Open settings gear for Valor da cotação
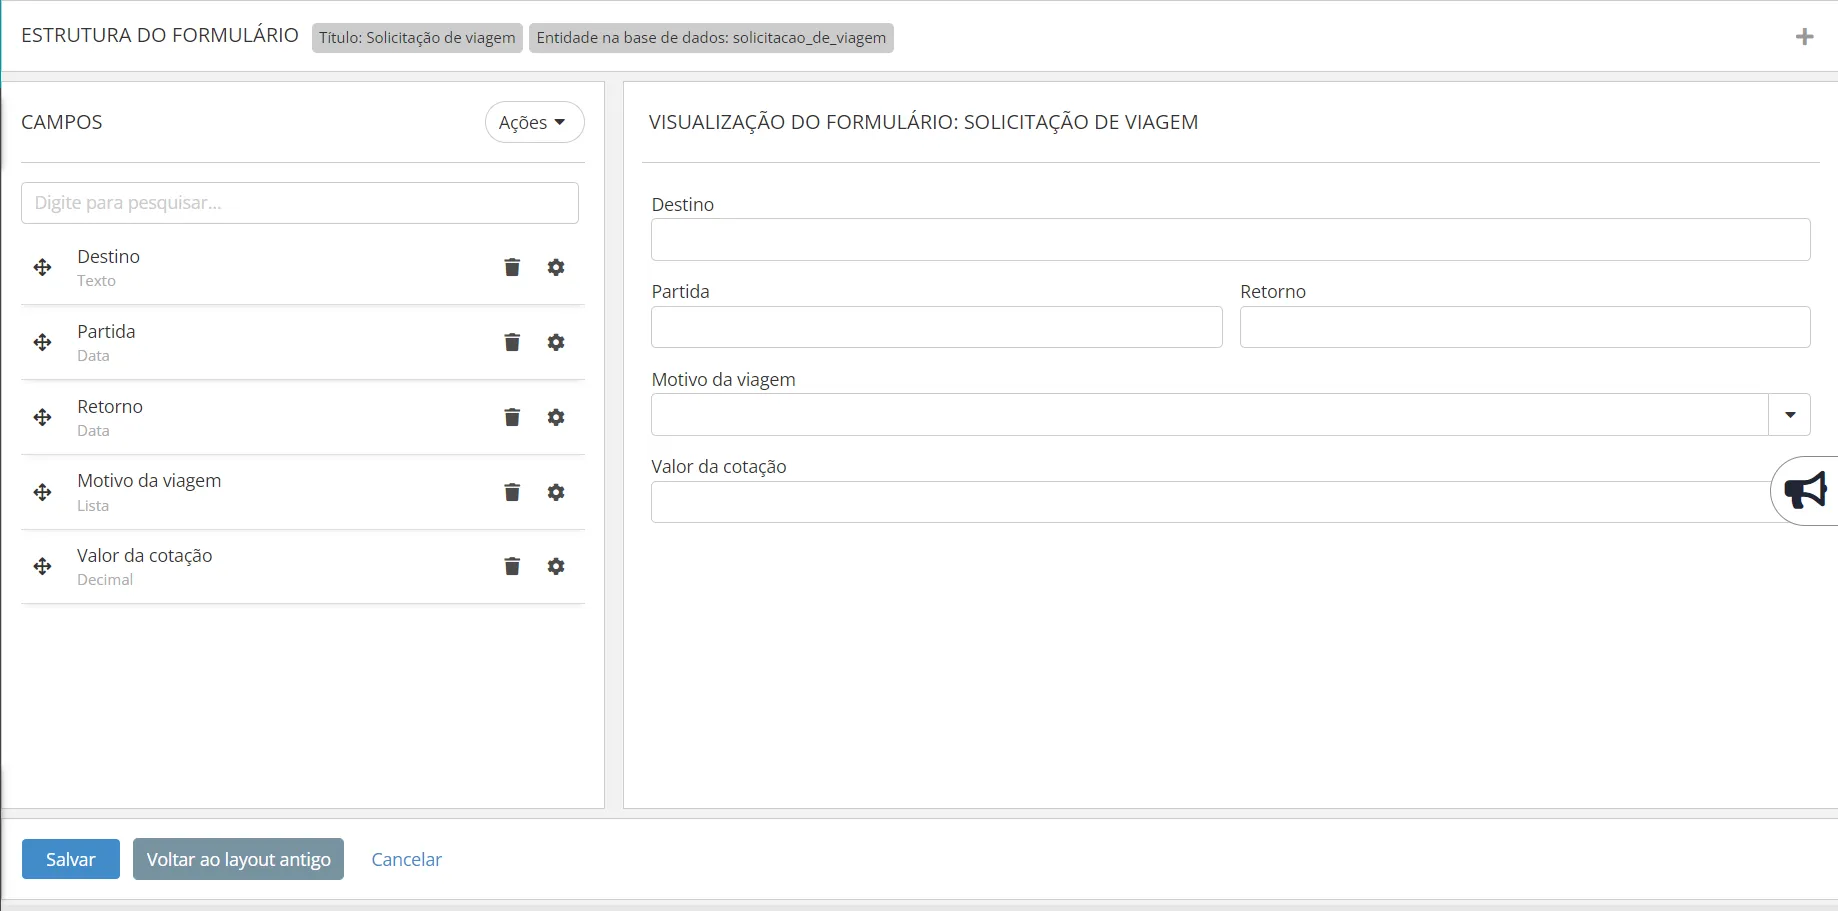The image size is (1838, 911). coord(556,566)
